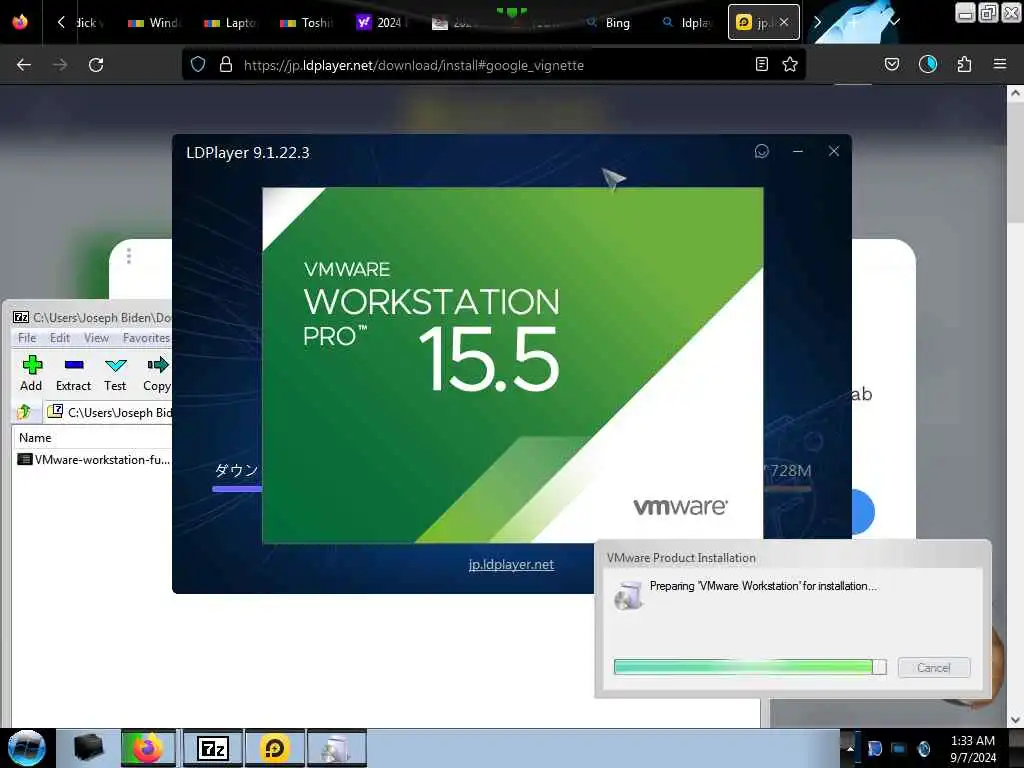
Task: Click the Firefox back button
Action: tap(24, 65)
